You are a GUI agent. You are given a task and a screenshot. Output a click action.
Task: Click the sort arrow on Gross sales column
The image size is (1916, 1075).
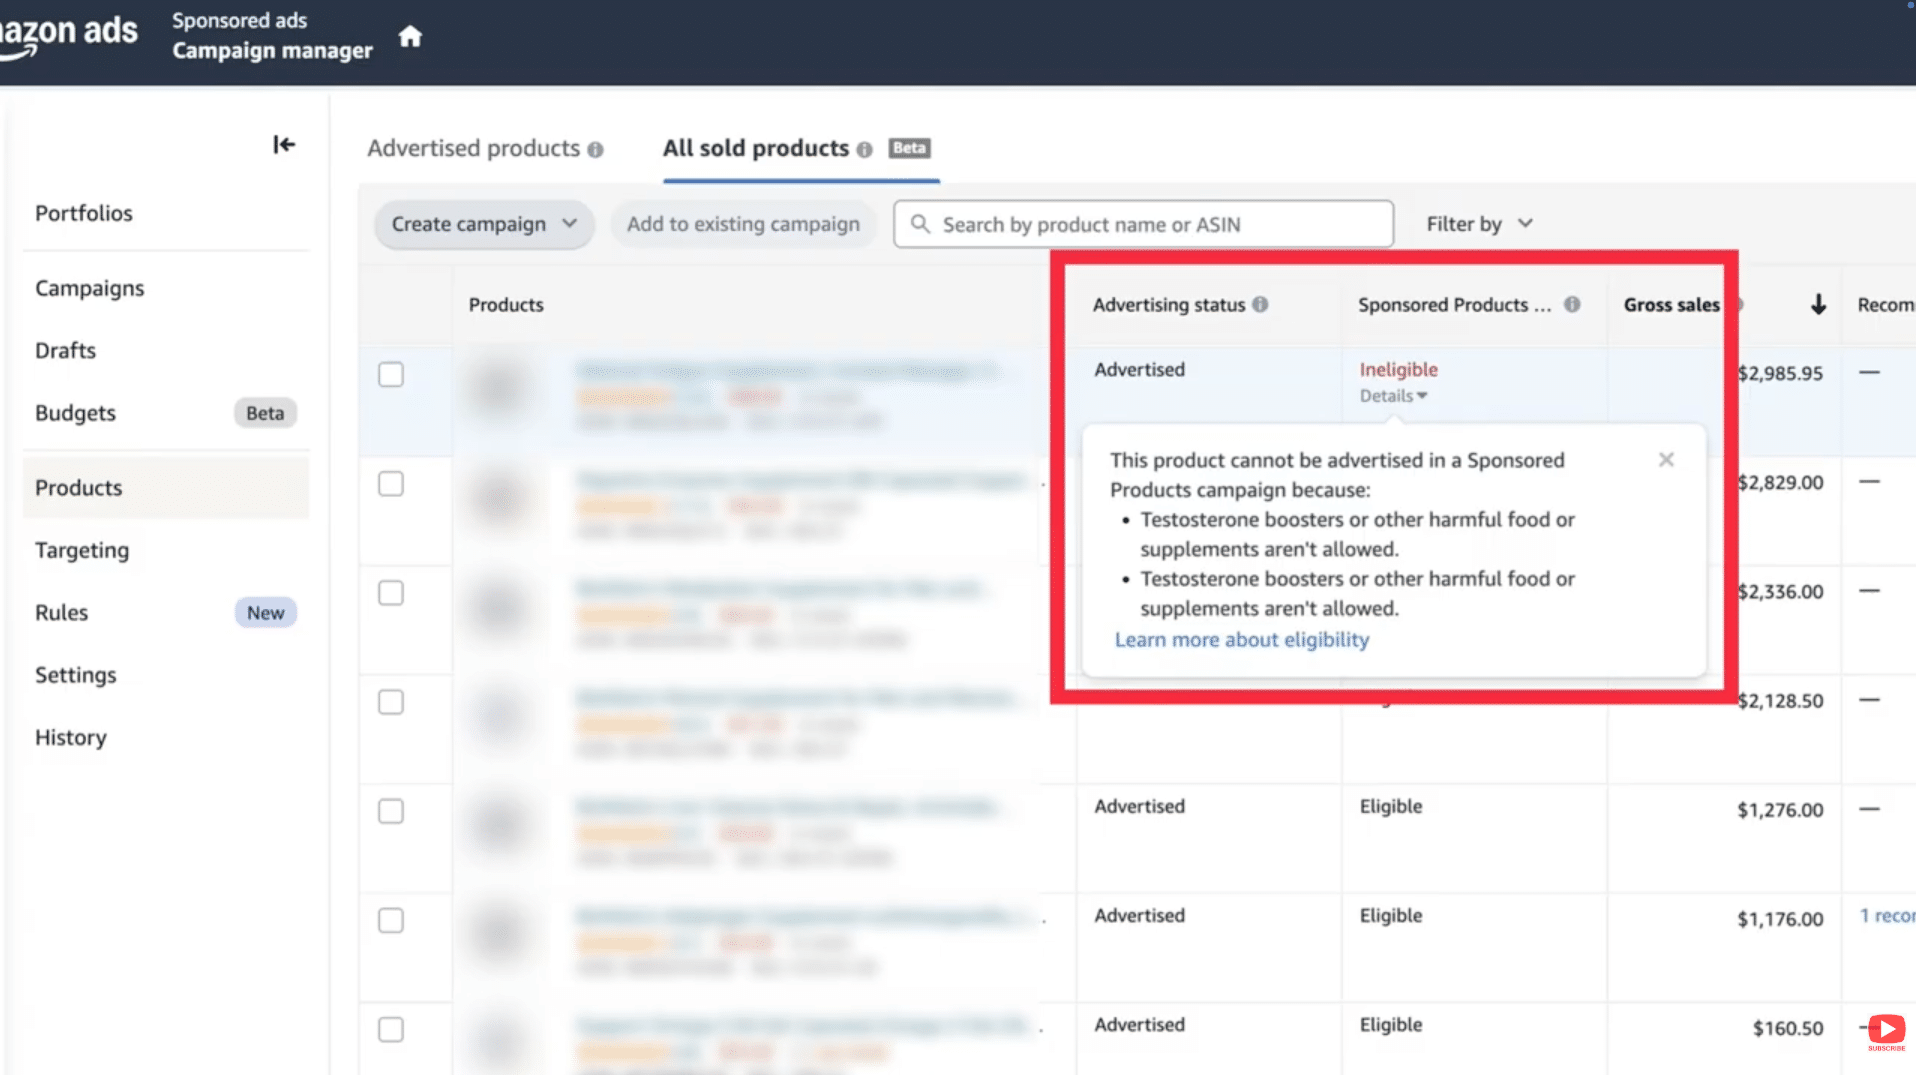(1817, 305)
